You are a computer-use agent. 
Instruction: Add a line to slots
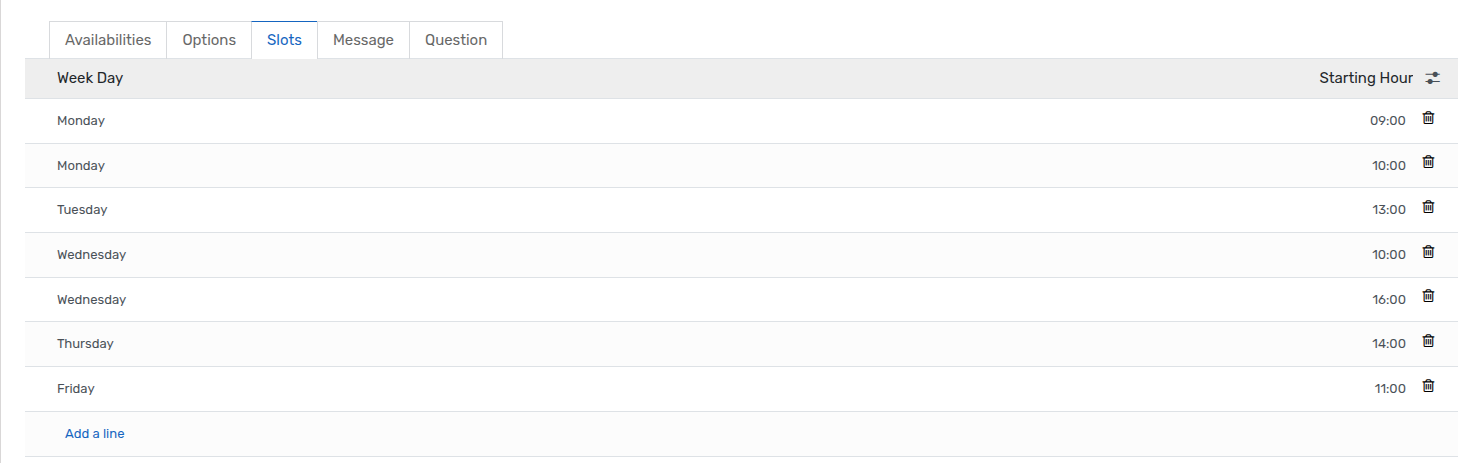tap(95, 434)
